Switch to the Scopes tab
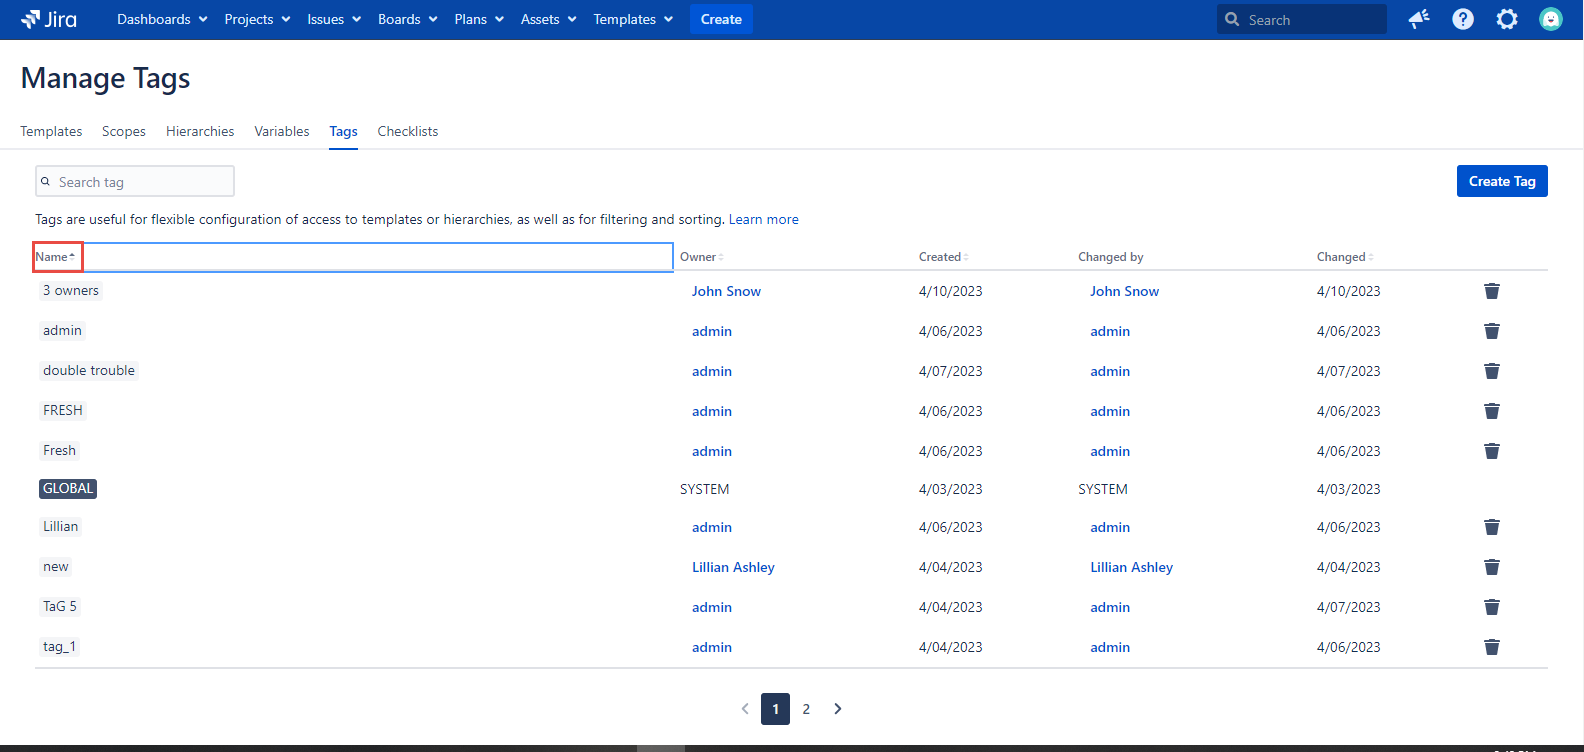Viewport: 1584px width, 752px height. tap(124, 131)
